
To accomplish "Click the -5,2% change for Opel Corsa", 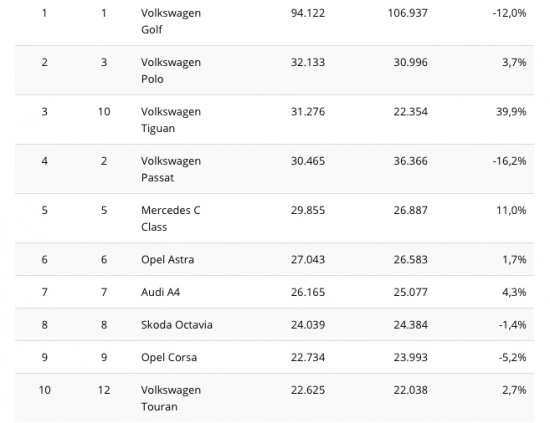I will click(512, 357).
